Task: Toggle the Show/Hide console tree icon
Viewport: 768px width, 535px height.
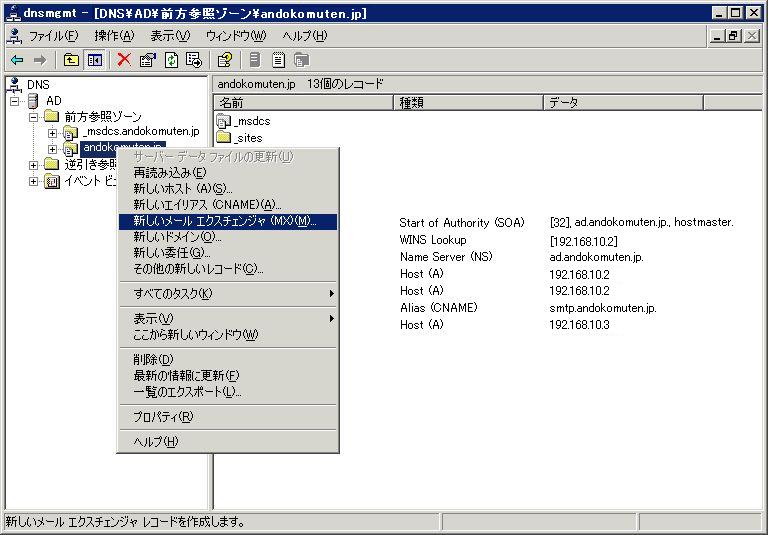Action: tap(94, 60)
